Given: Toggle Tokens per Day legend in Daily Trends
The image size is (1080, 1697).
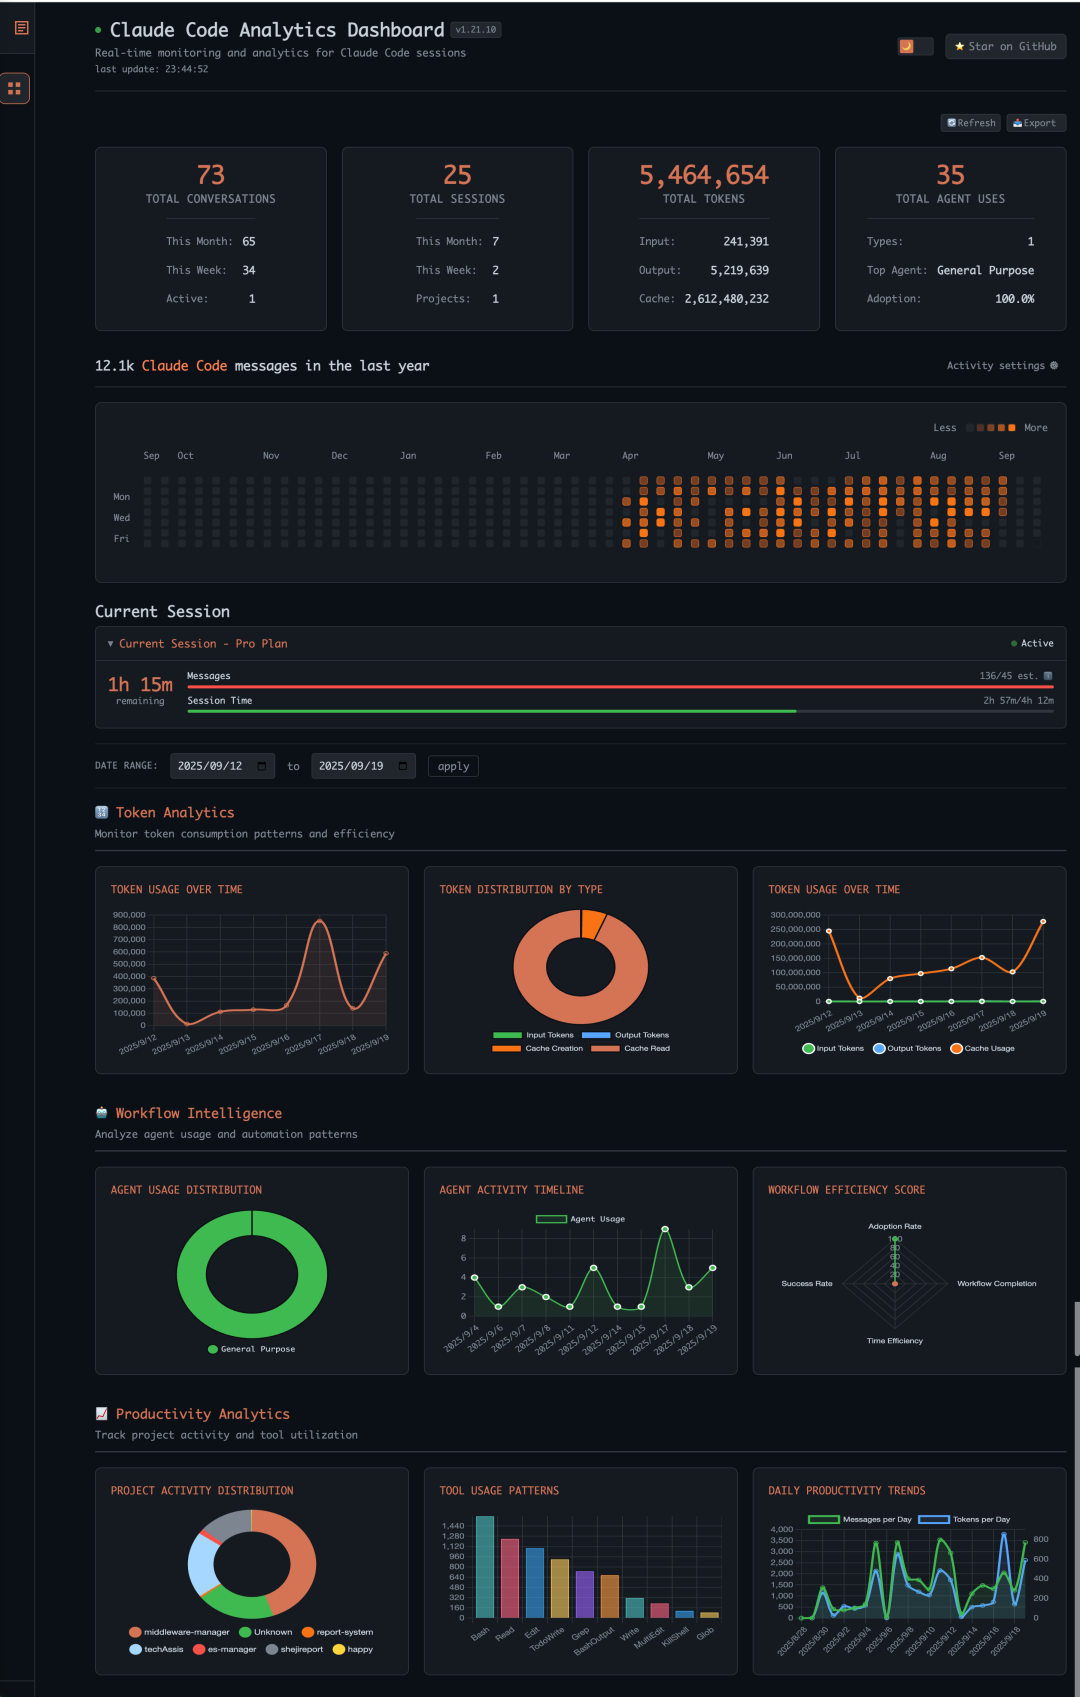Looking at the screenshot, I should click(965, 1519).
